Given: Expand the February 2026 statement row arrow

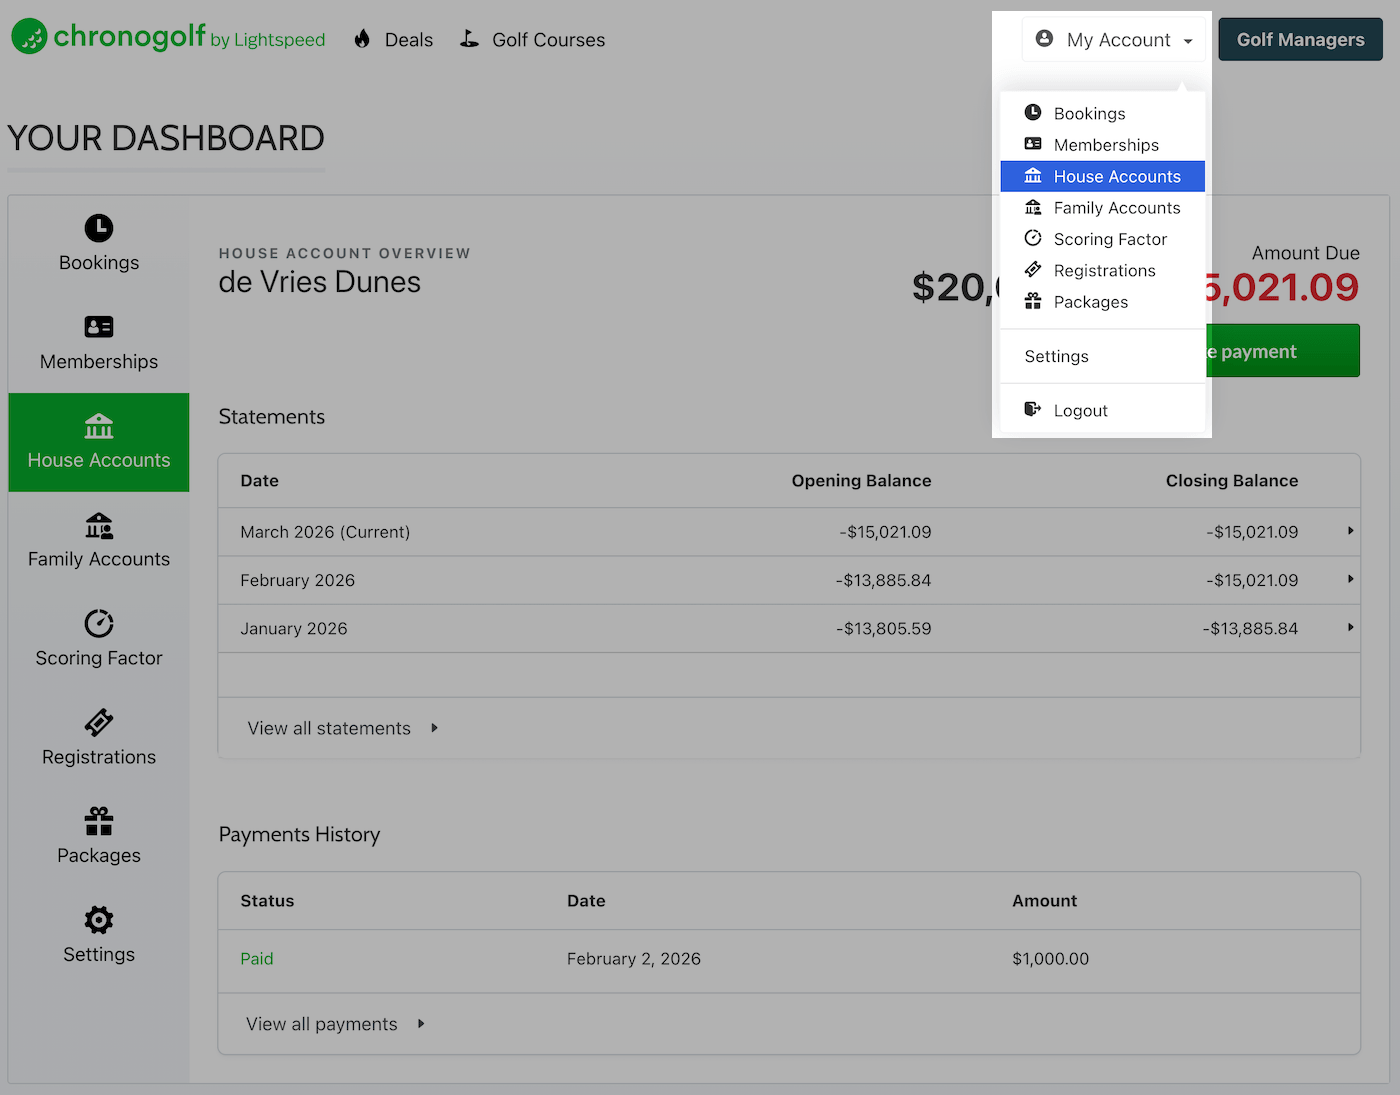Looking at the screenshot, I should coord(1350,579).
